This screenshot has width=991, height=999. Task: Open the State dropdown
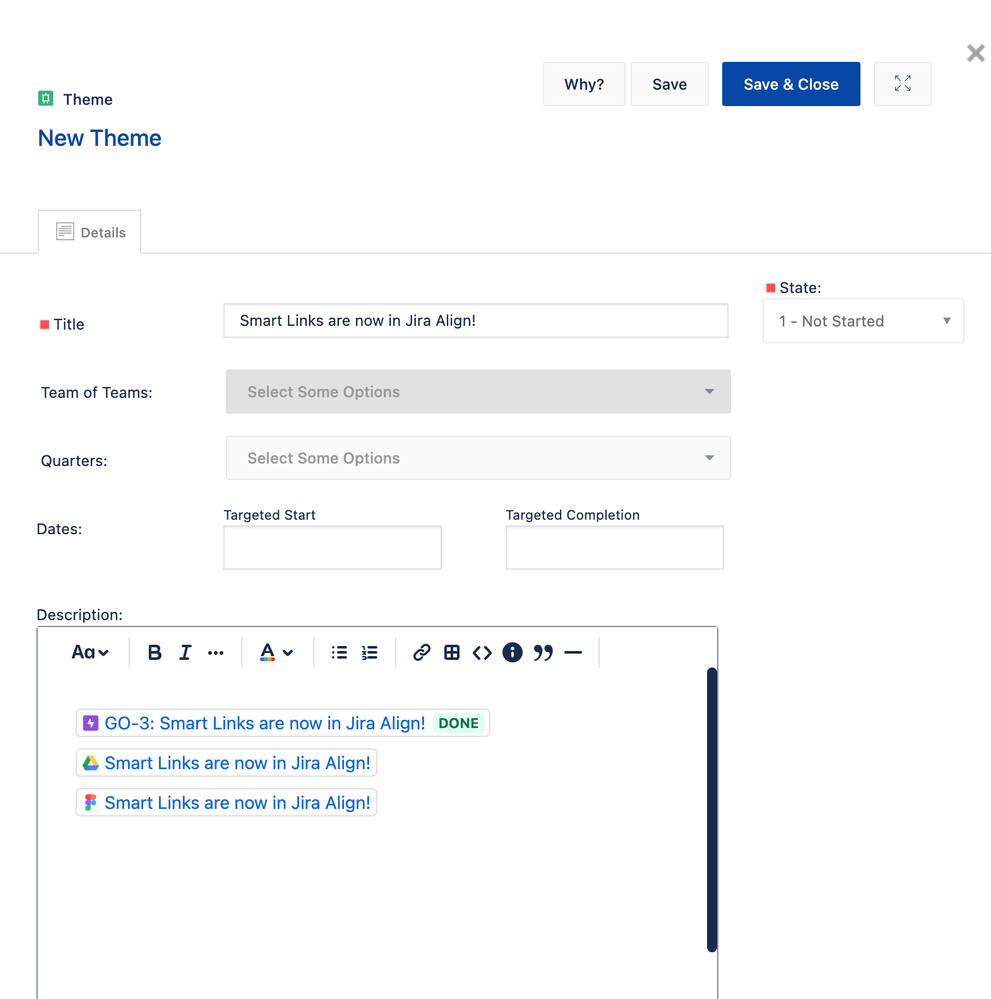(x=863, y=321)
